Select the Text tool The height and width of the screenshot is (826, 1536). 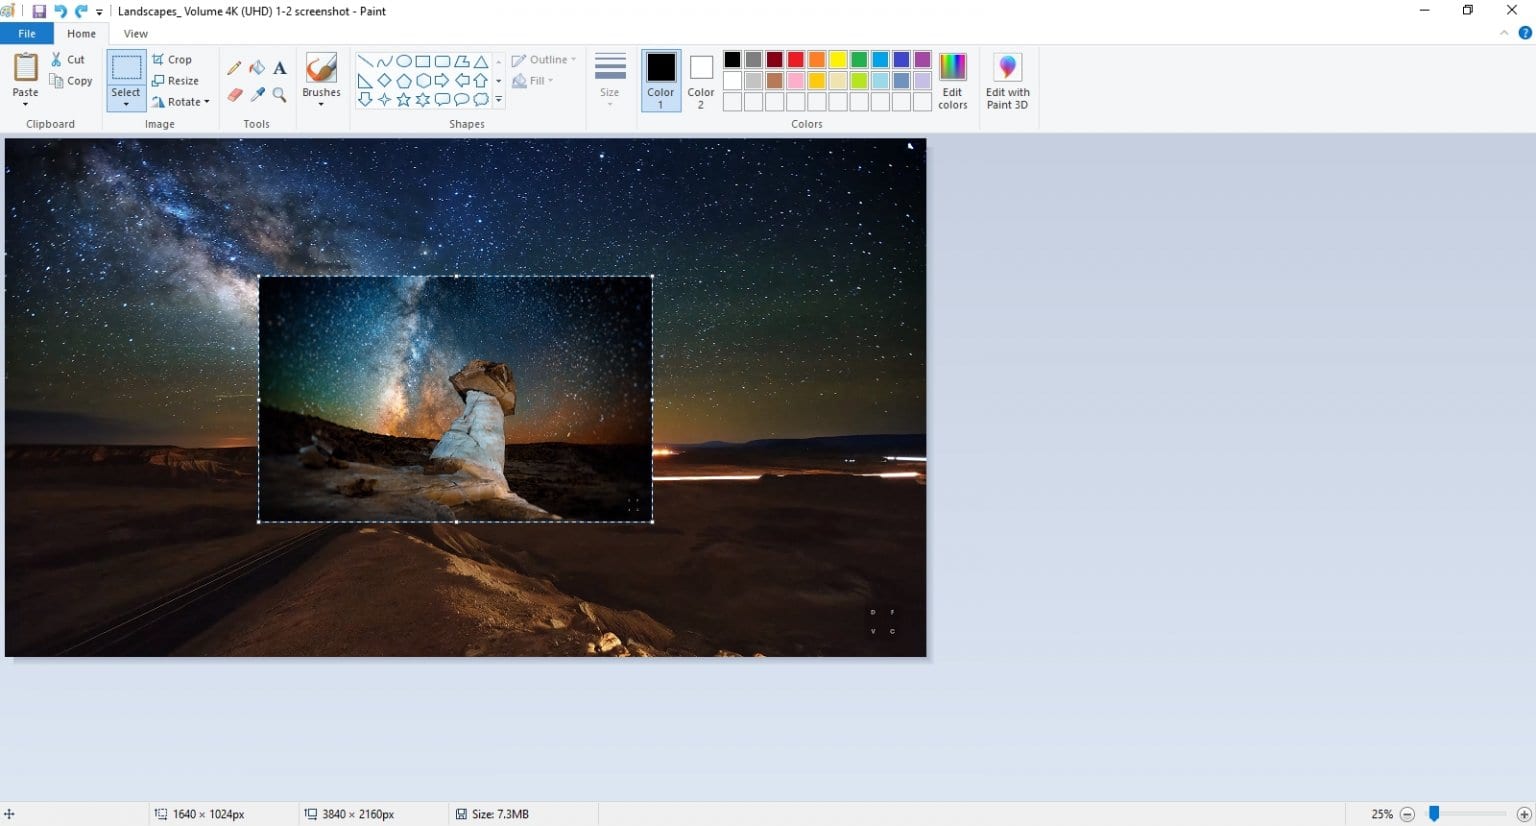click(279, 67)
